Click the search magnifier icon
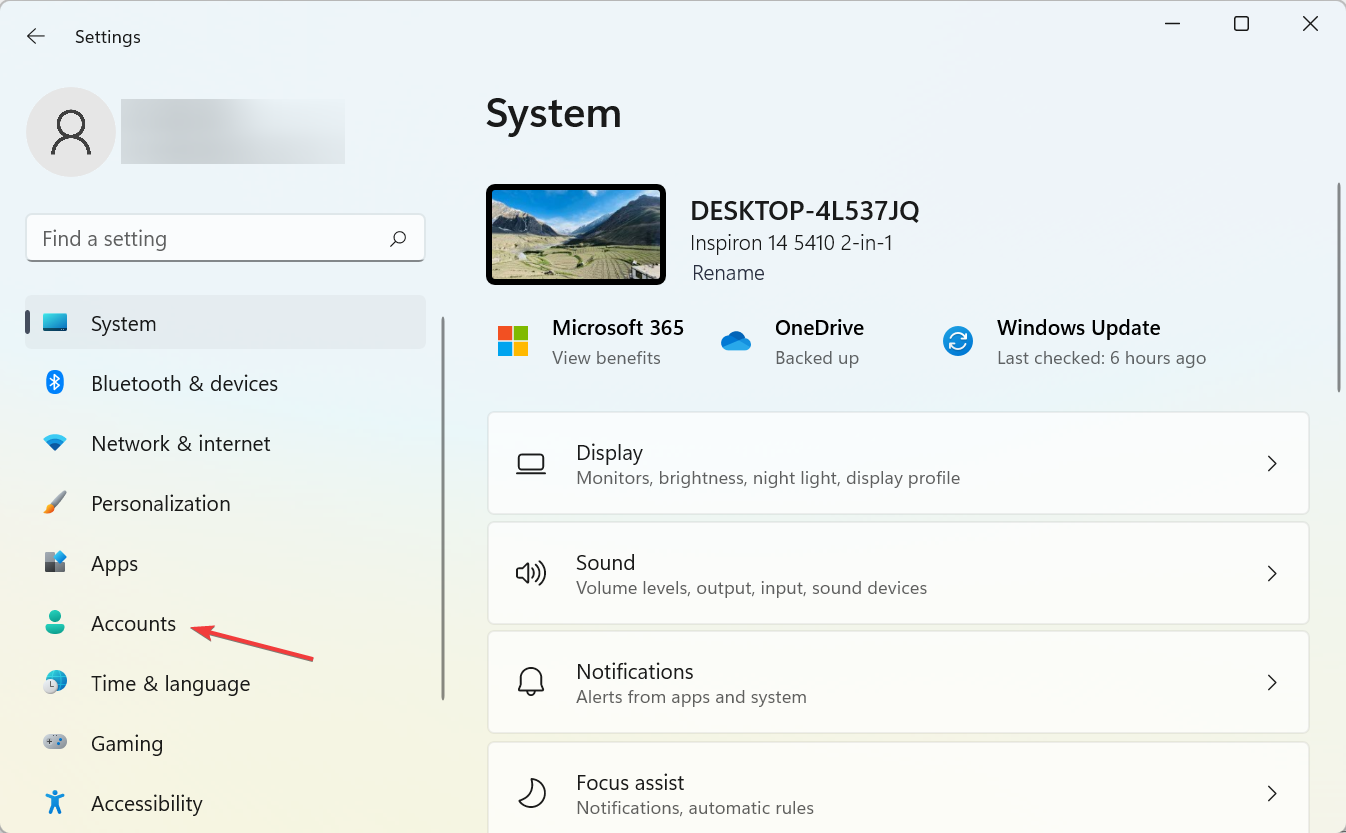Screen dimensions: 1346x833 tap(397, 238)
